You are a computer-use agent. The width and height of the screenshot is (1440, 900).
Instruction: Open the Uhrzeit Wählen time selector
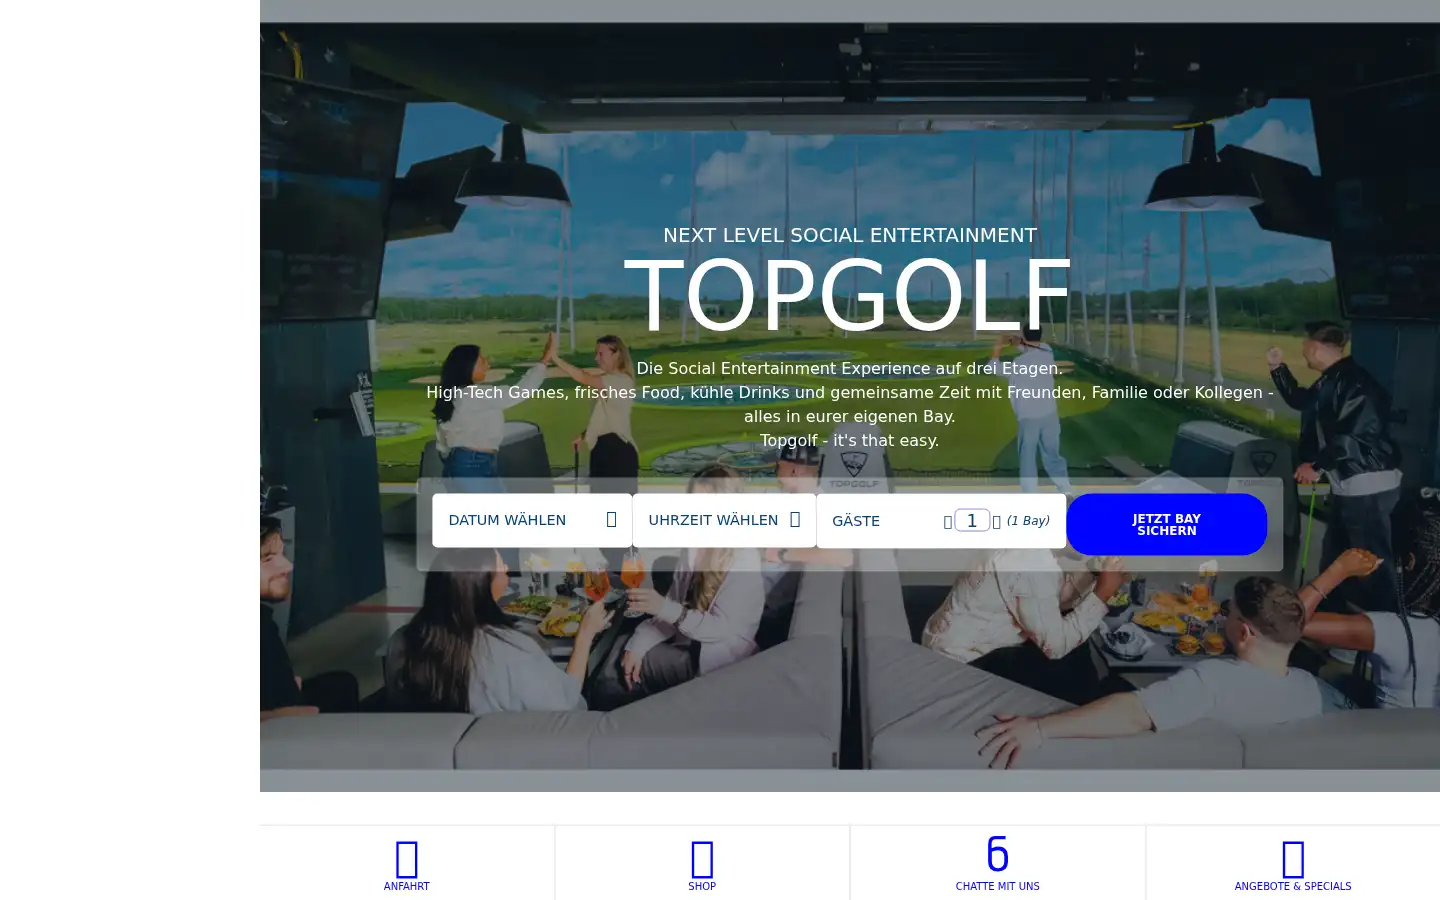(x=724, y=520)
